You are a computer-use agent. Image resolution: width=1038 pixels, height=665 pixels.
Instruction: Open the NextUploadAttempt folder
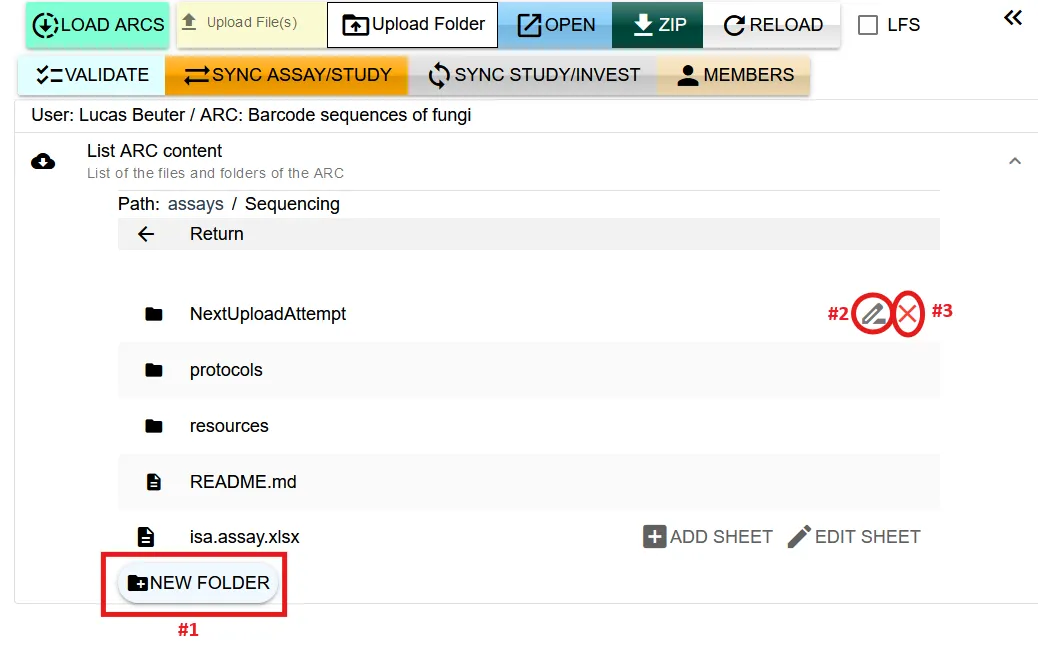tap(267, 314)
